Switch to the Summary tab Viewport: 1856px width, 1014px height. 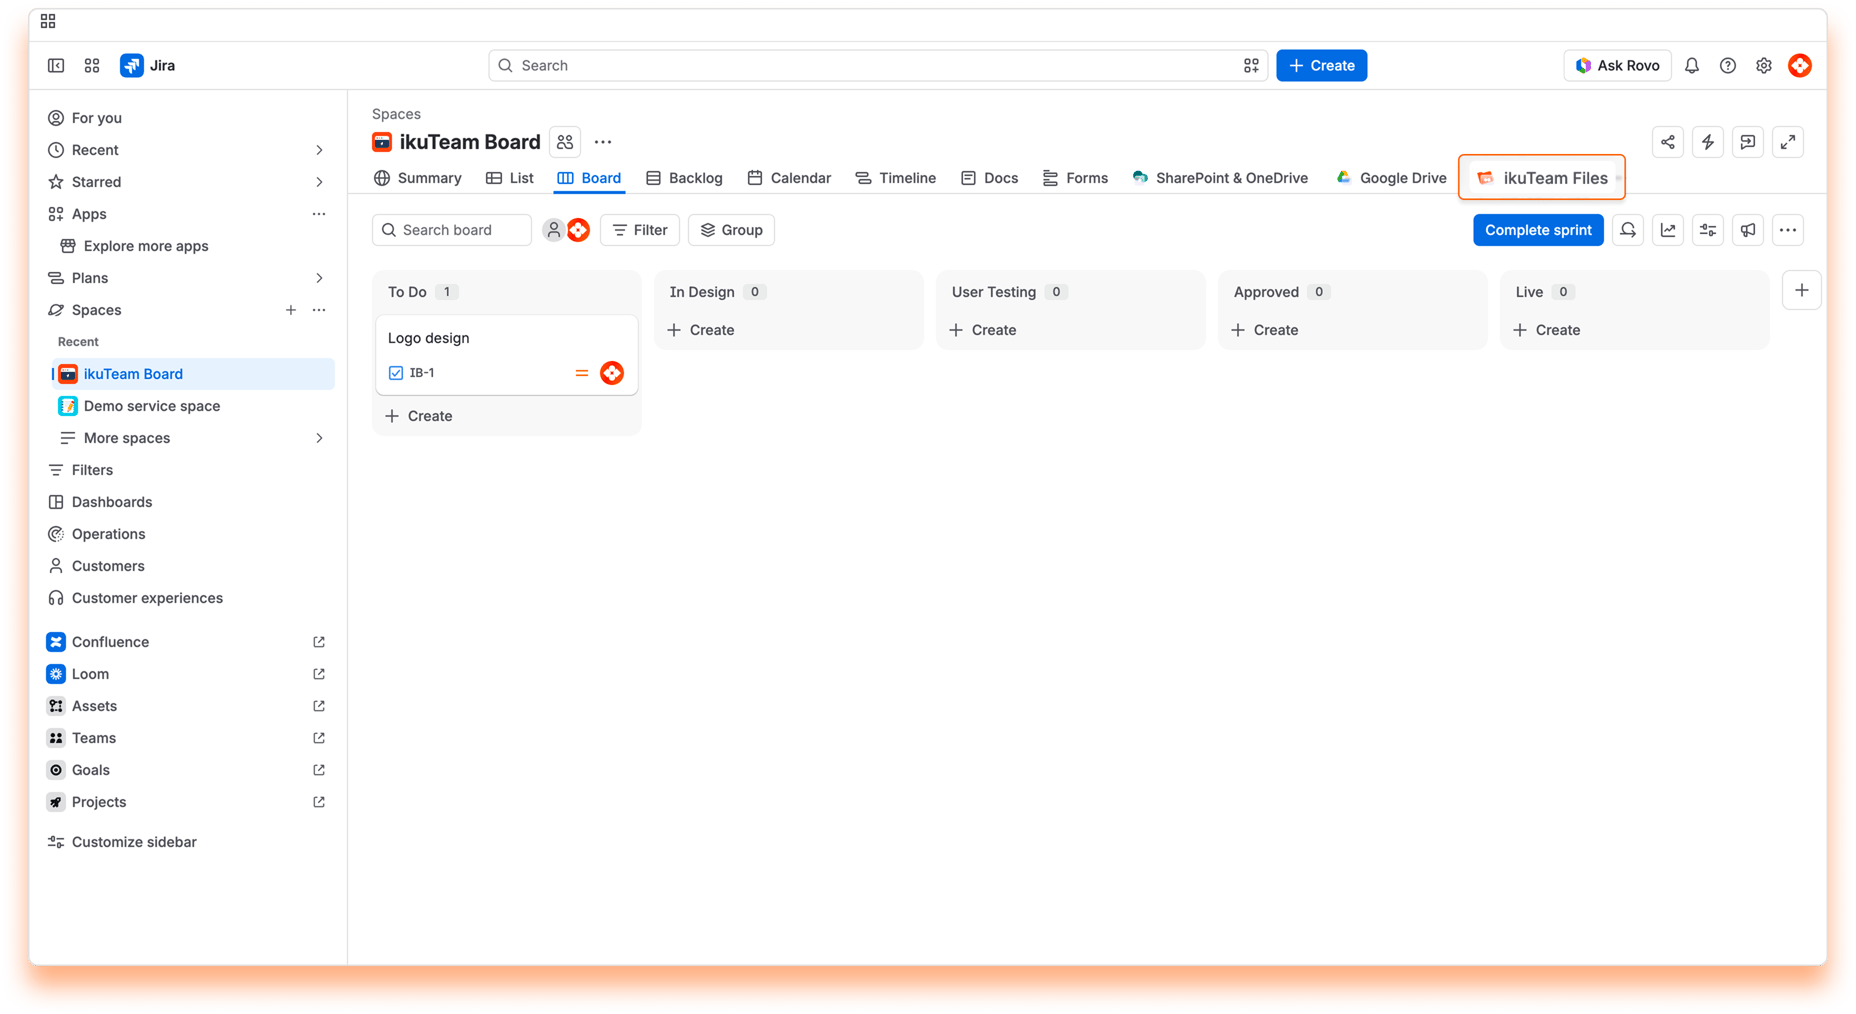click(x=418, y=178)
